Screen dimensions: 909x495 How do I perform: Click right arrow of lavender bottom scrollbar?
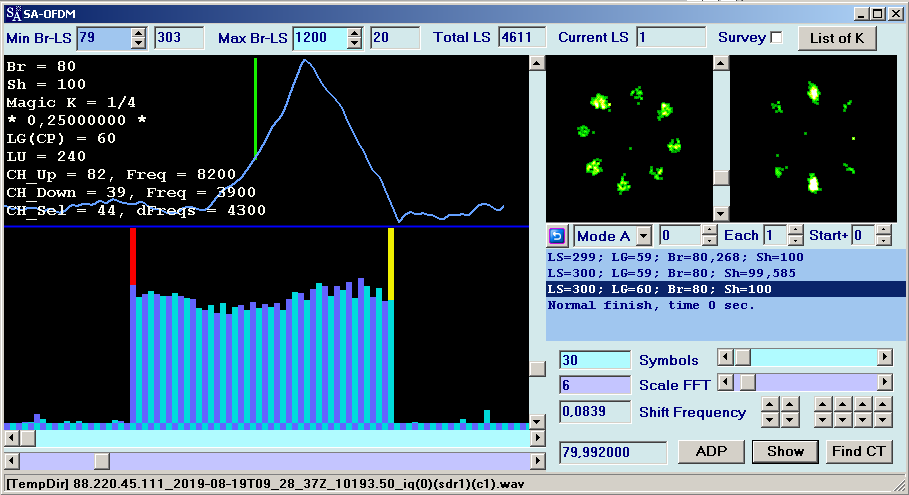[x=537, y=461]
